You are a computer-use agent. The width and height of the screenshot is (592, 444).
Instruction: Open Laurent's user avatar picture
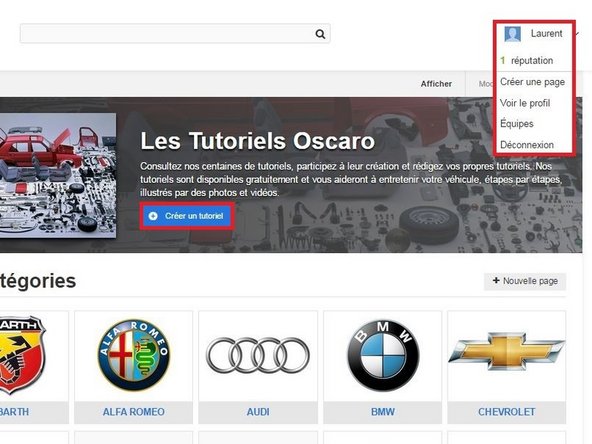(x=512, y=34)
